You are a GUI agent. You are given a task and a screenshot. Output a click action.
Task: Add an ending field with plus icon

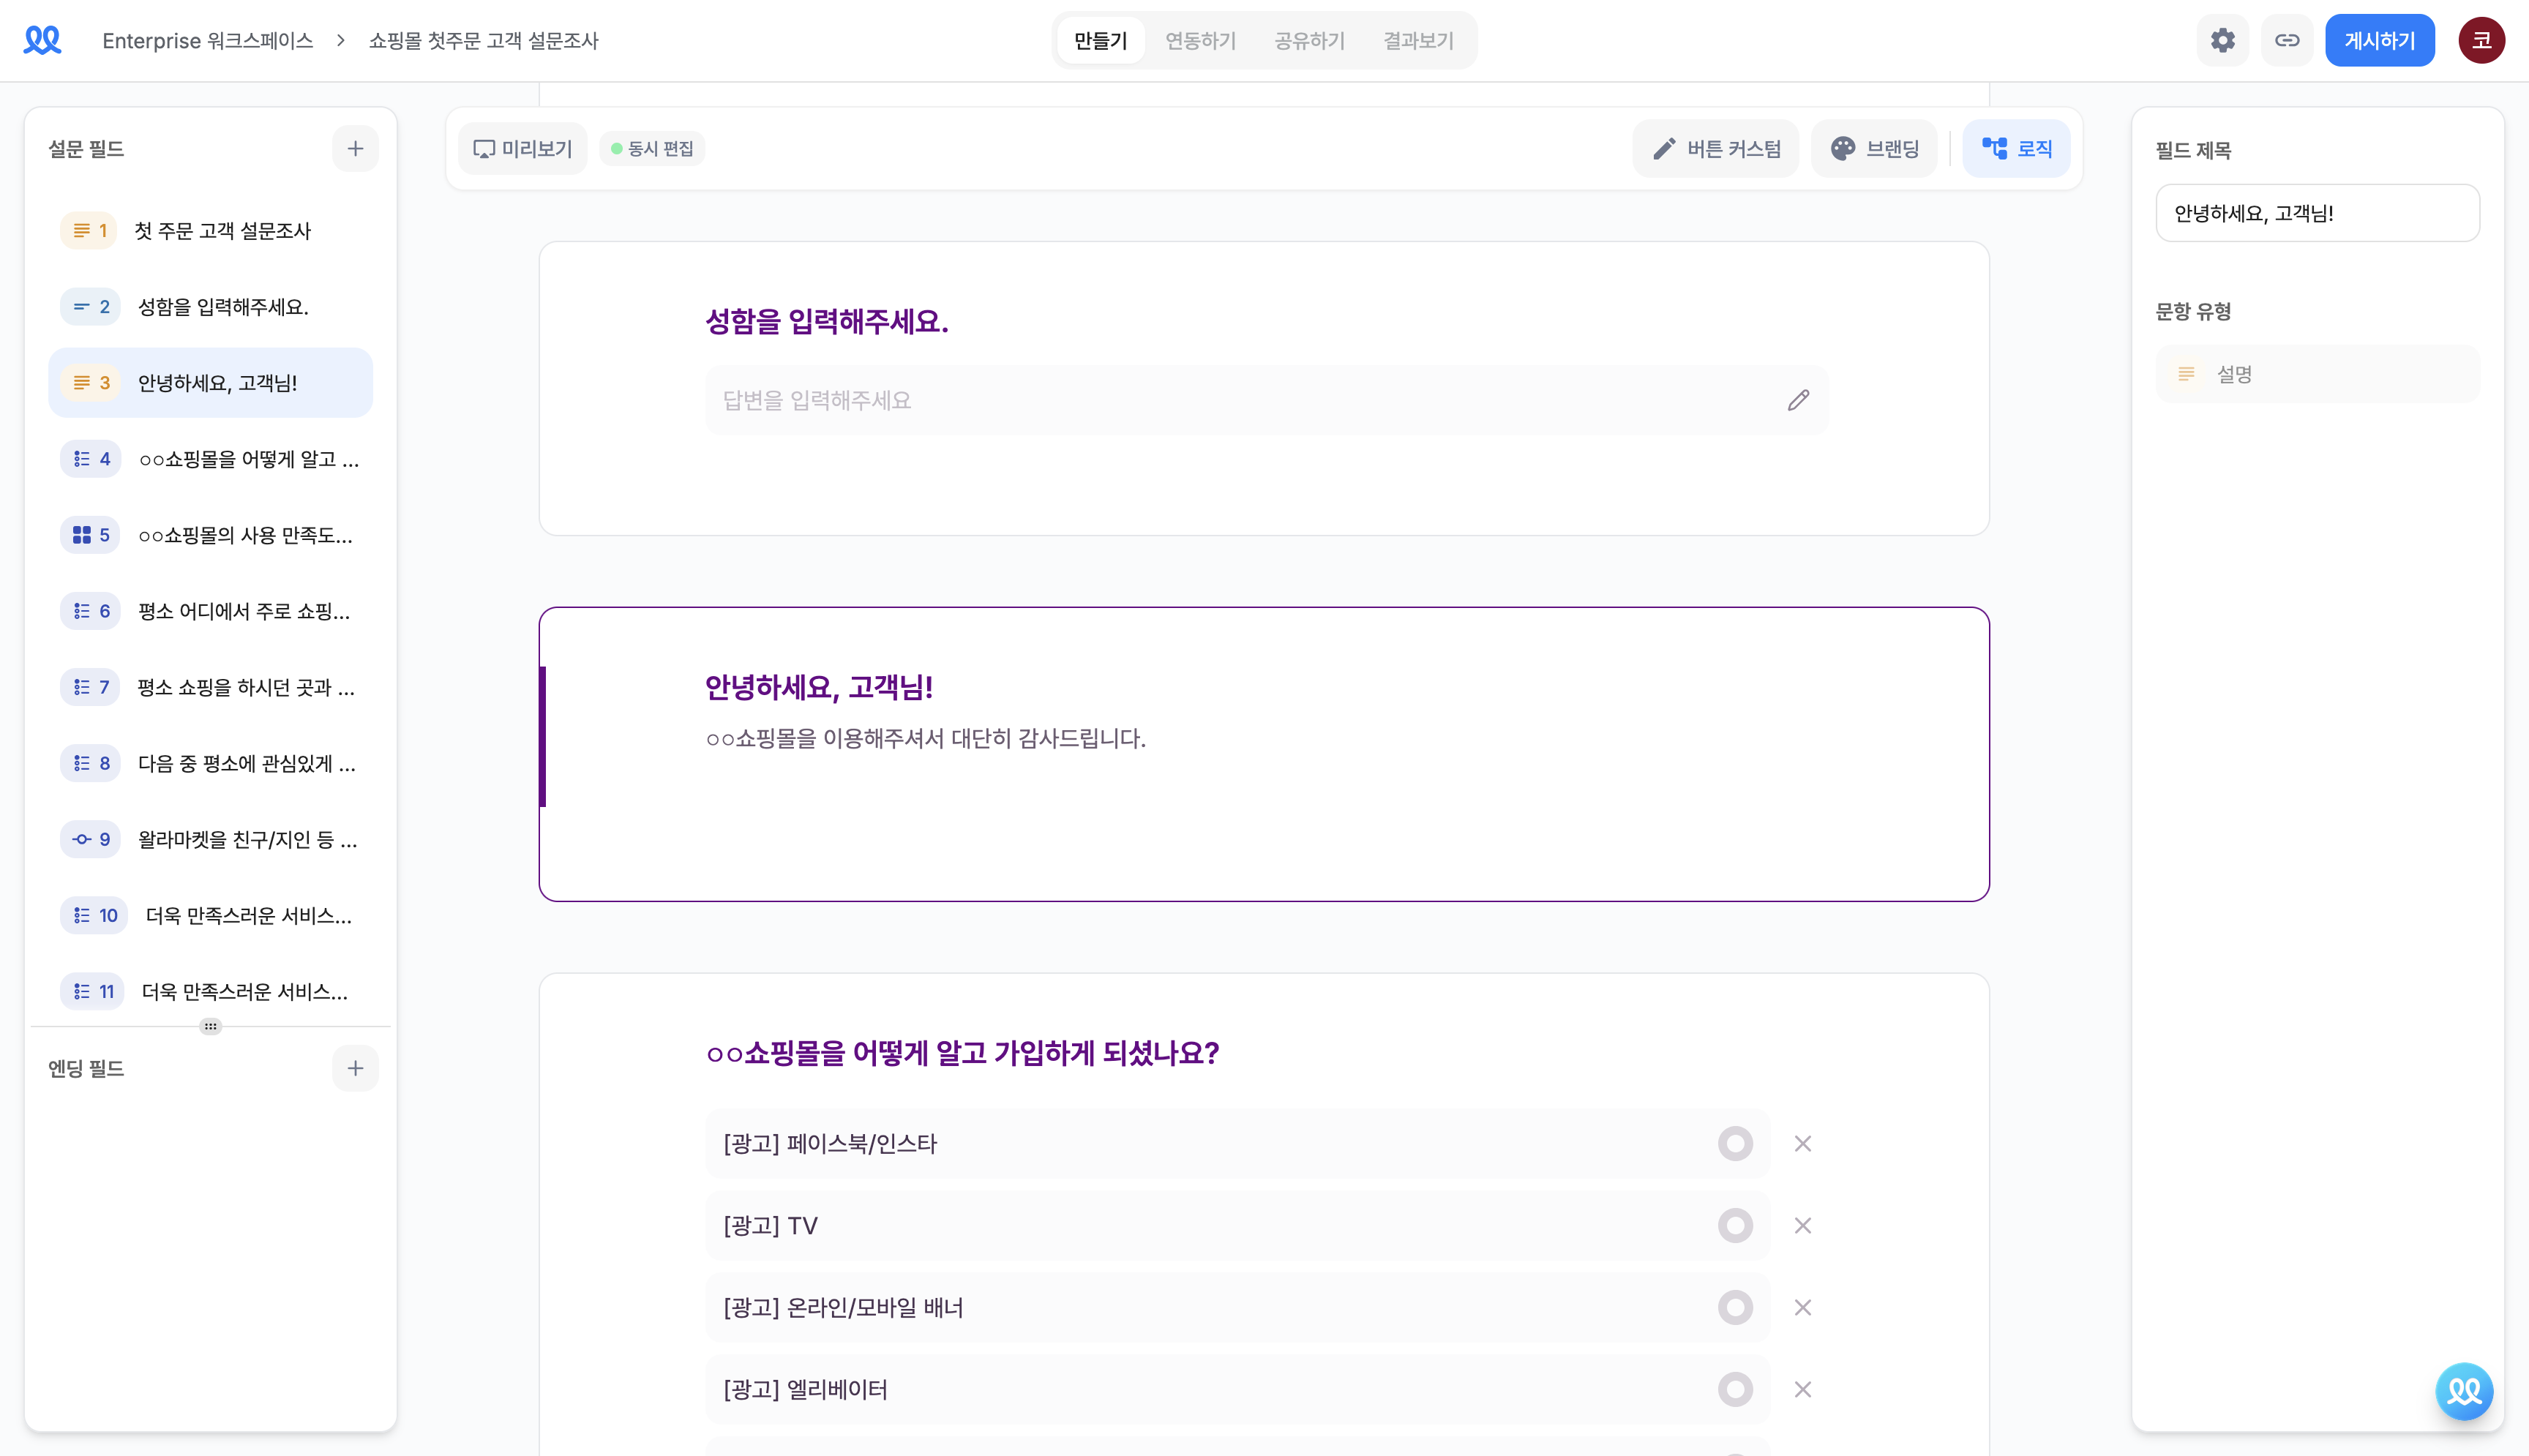(x=355, y=1068)
